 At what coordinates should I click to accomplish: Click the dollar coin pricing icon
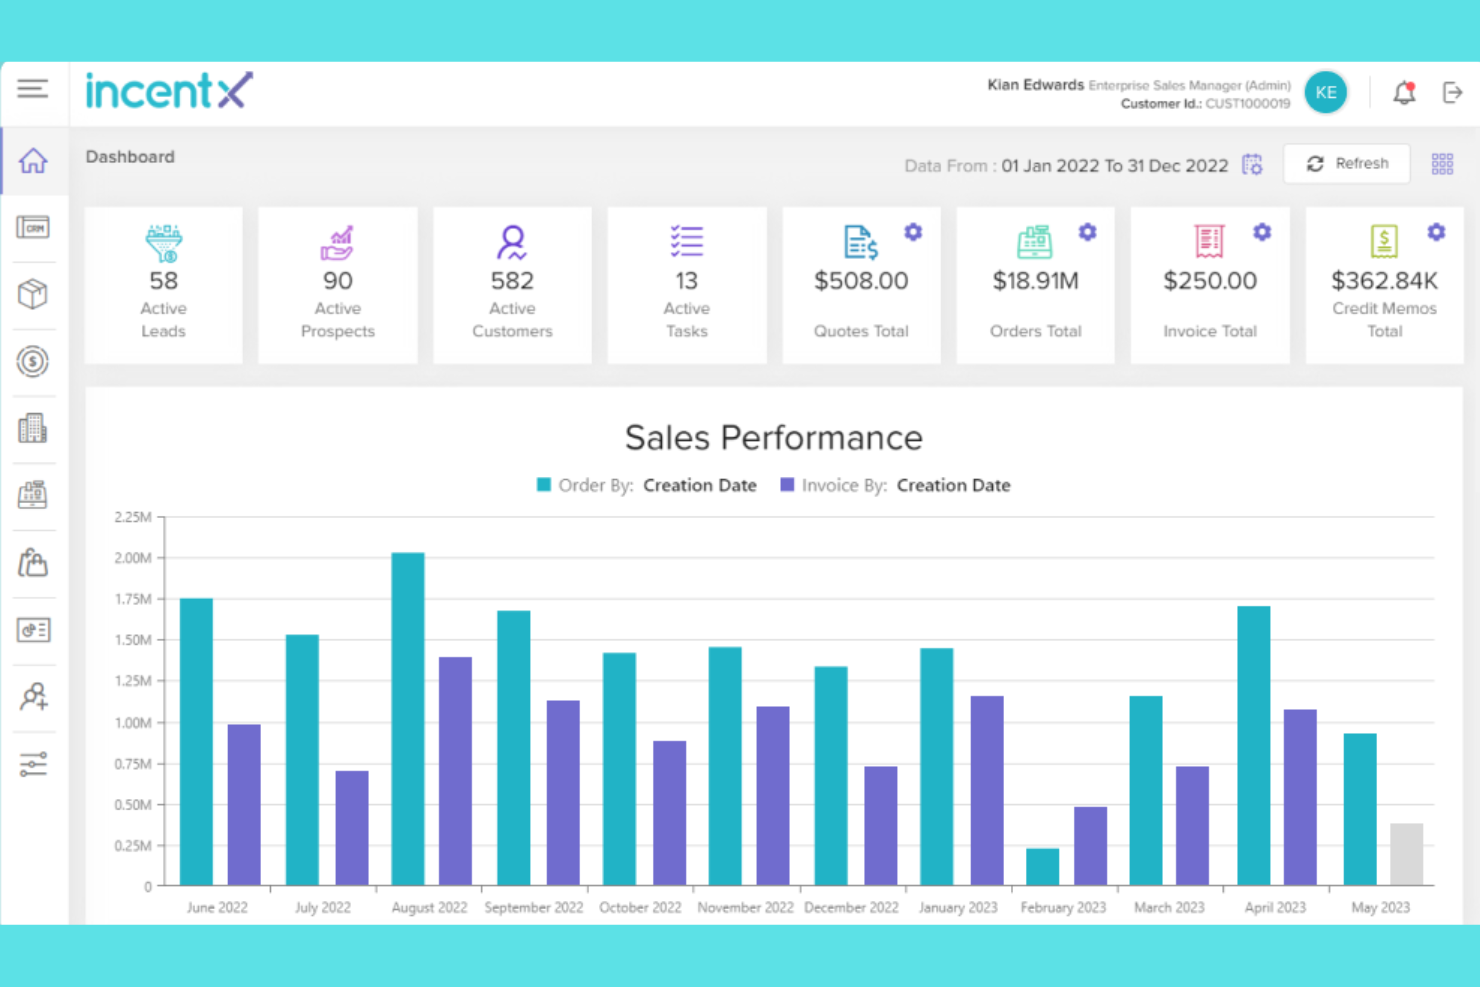tap(33, 362)
